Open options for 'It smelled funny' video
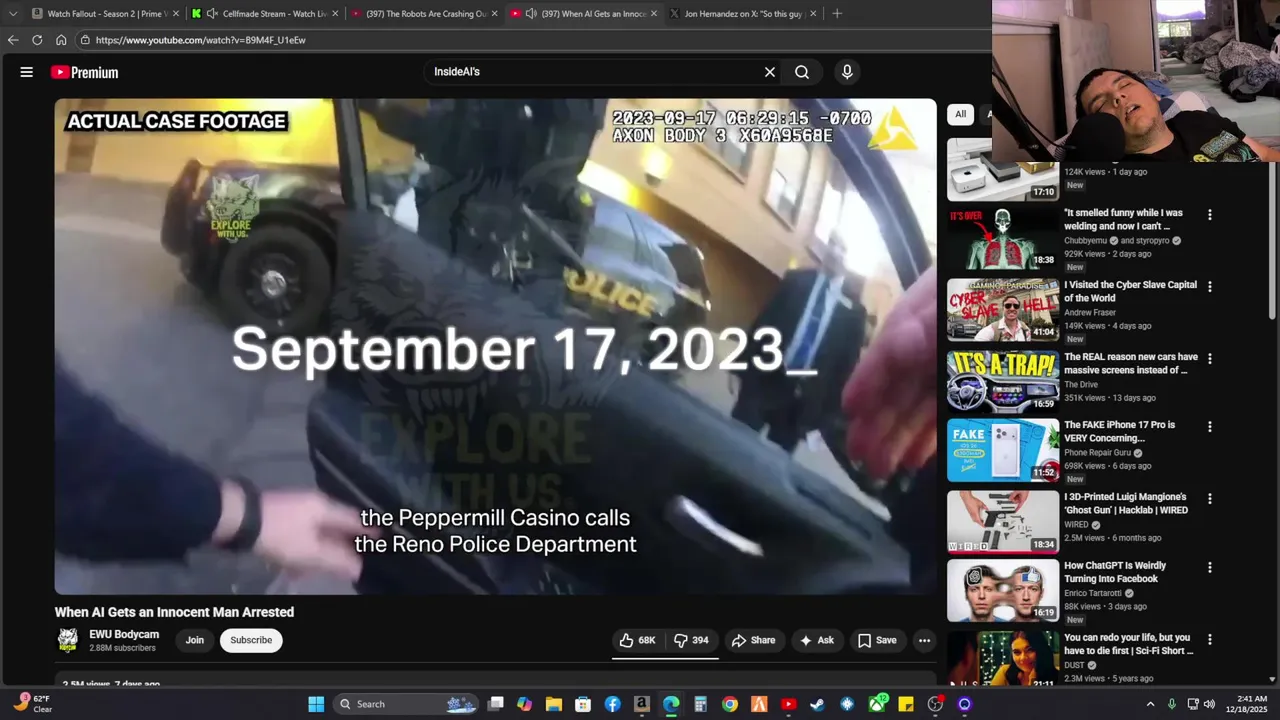 [1210, 215]
